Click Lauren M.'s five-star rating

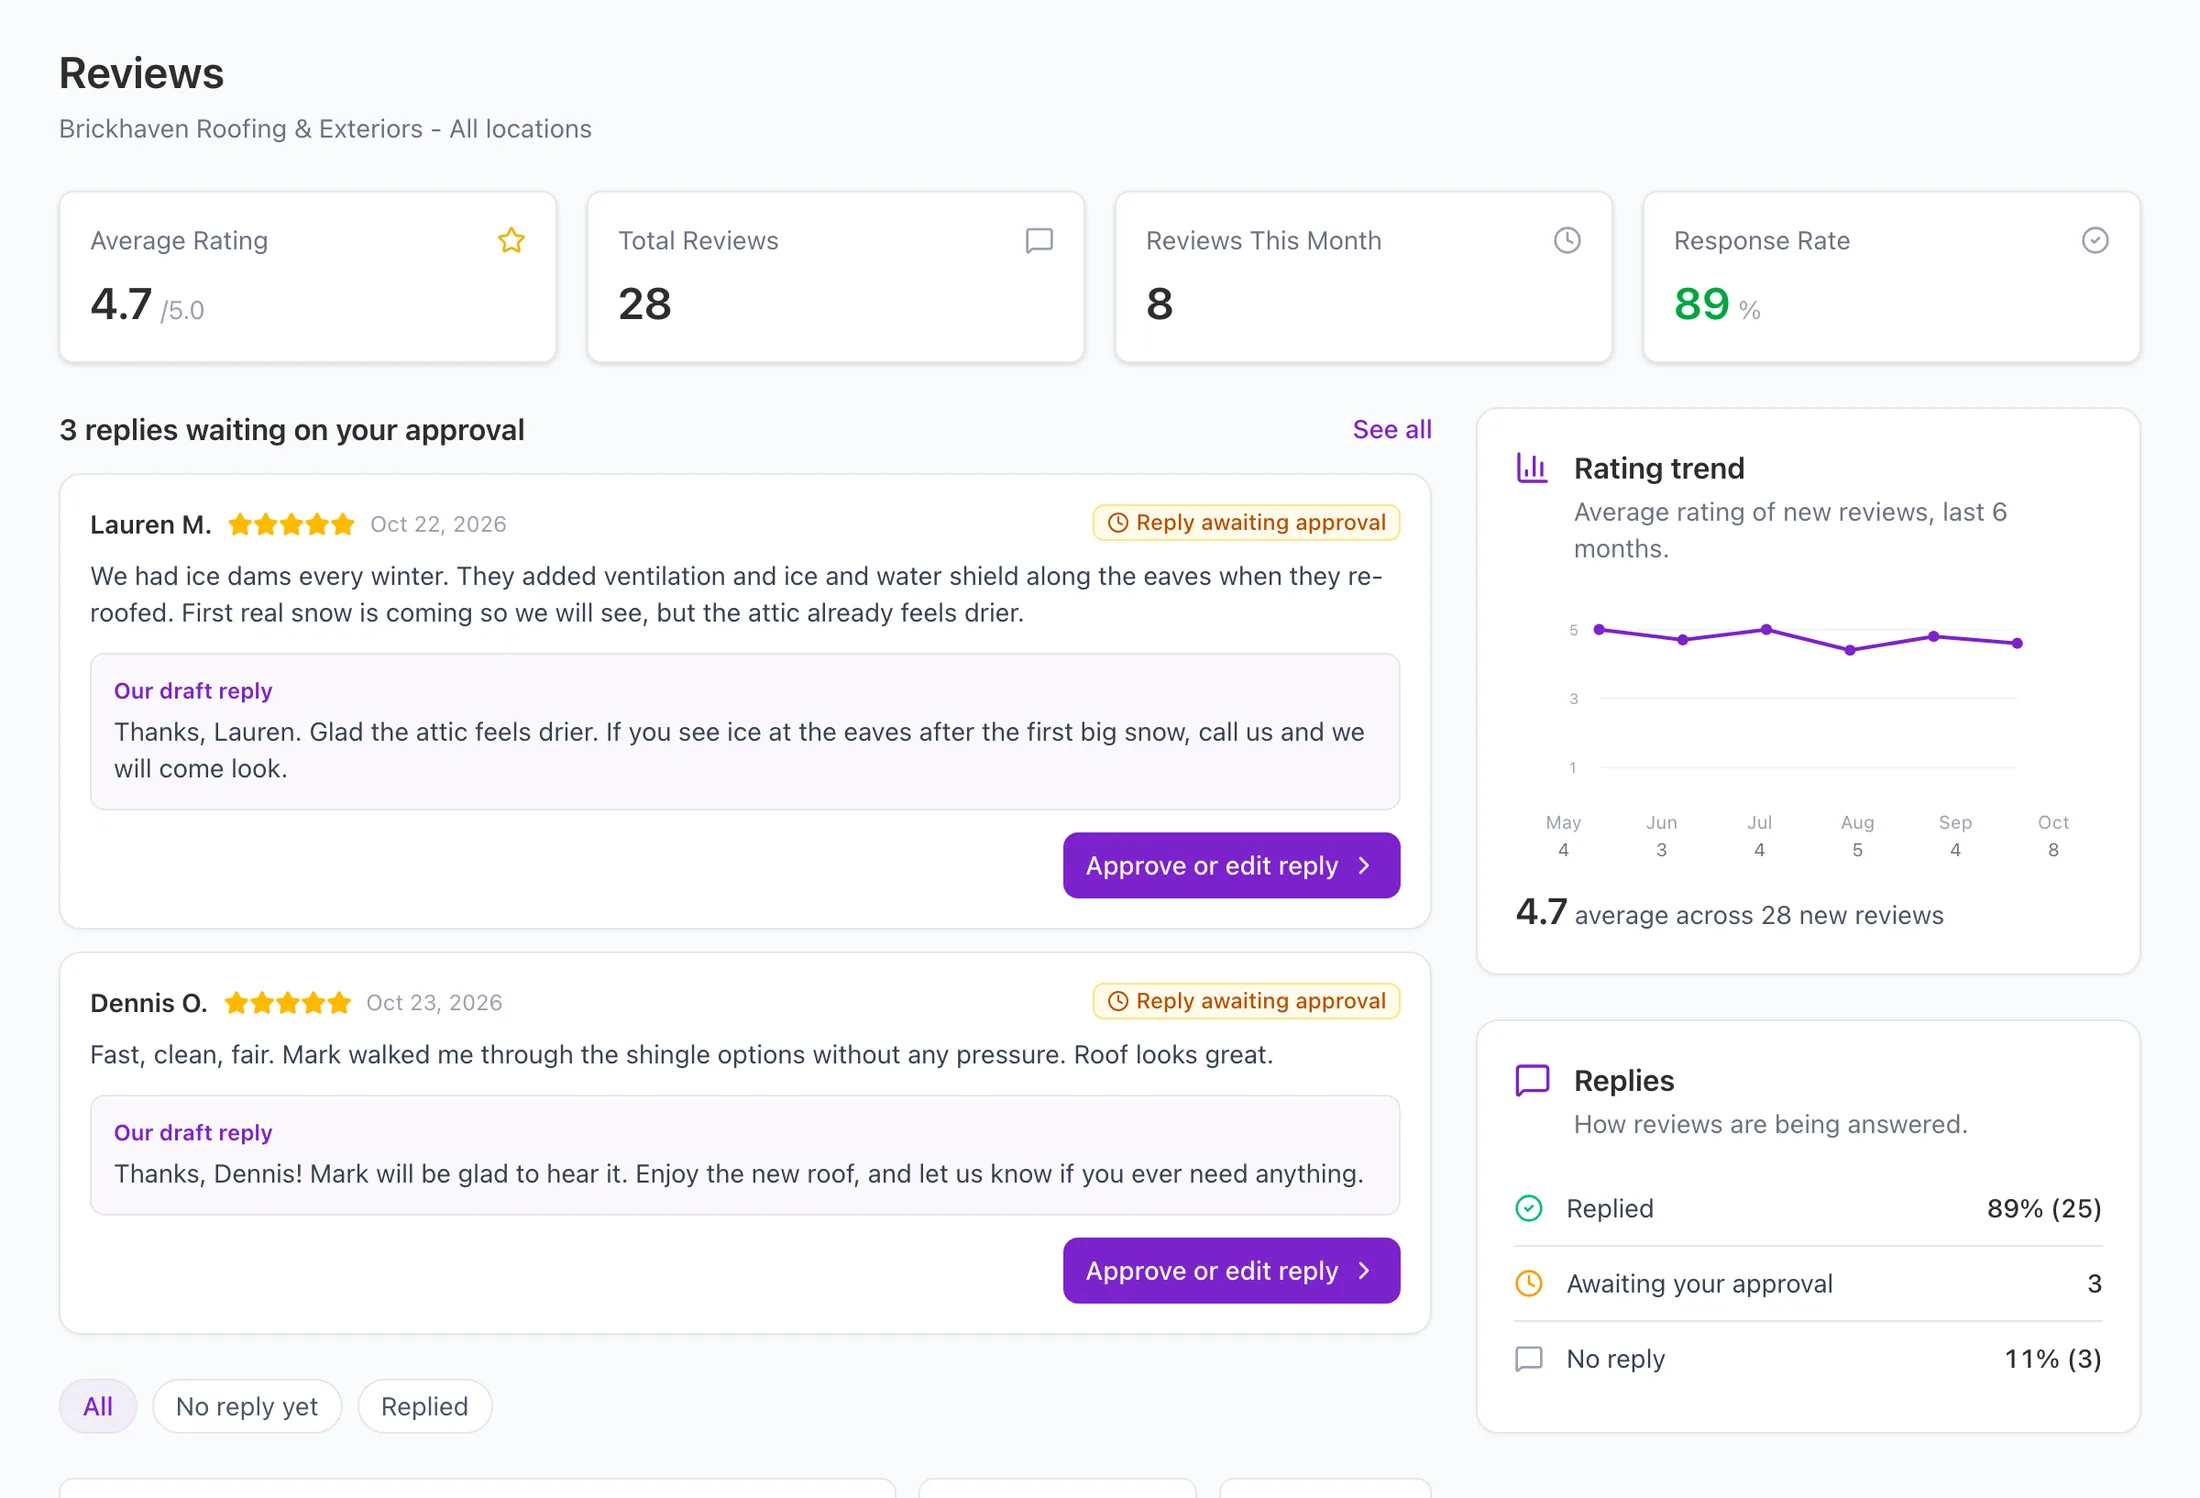point(291,524)
